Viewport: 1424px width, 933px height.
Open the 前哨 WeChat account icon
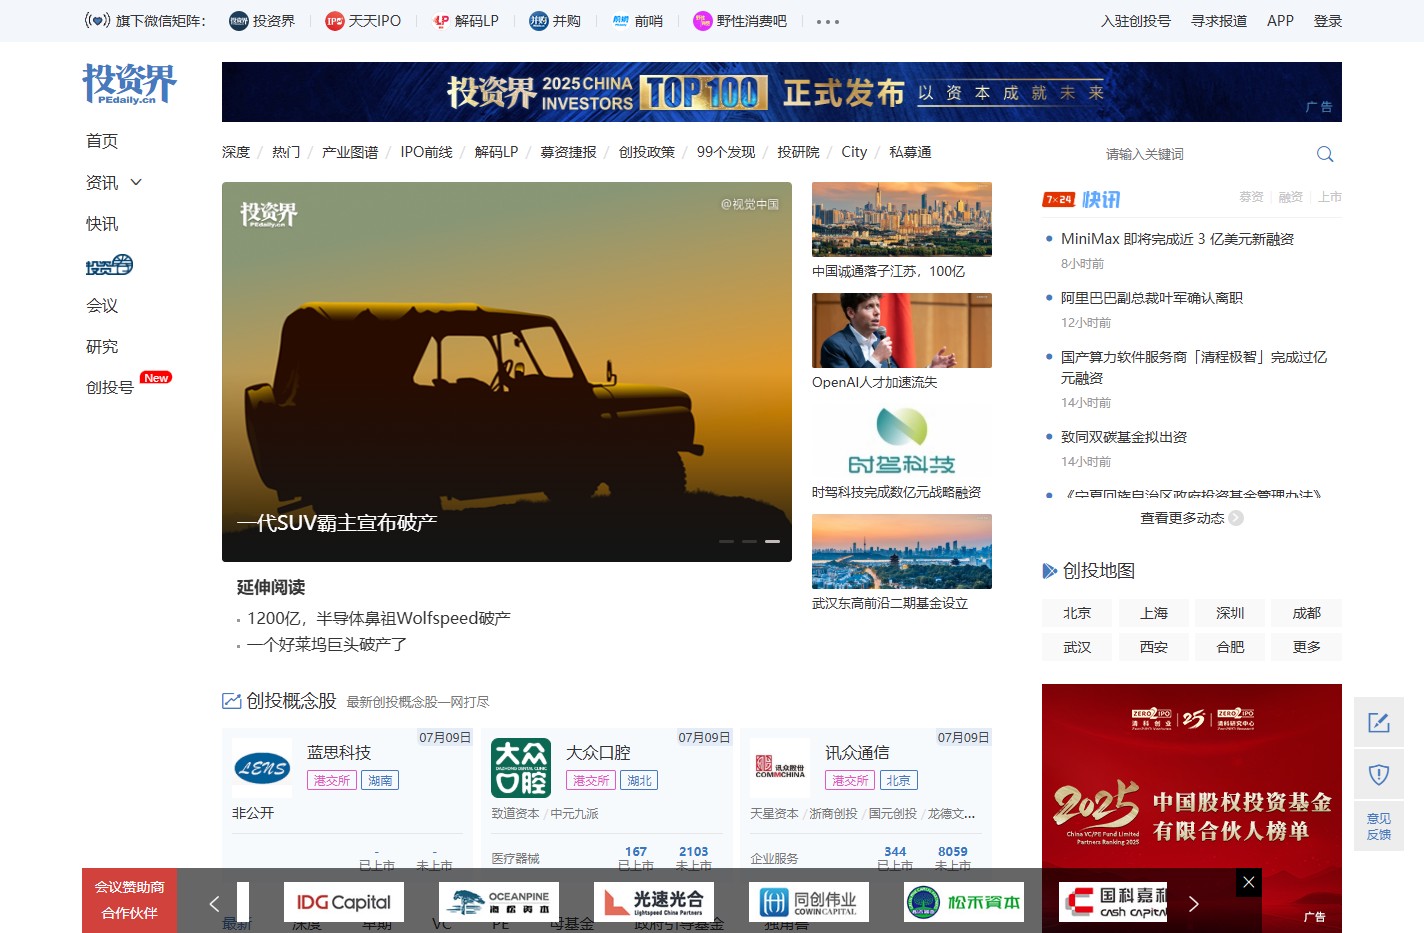(621, 21)
